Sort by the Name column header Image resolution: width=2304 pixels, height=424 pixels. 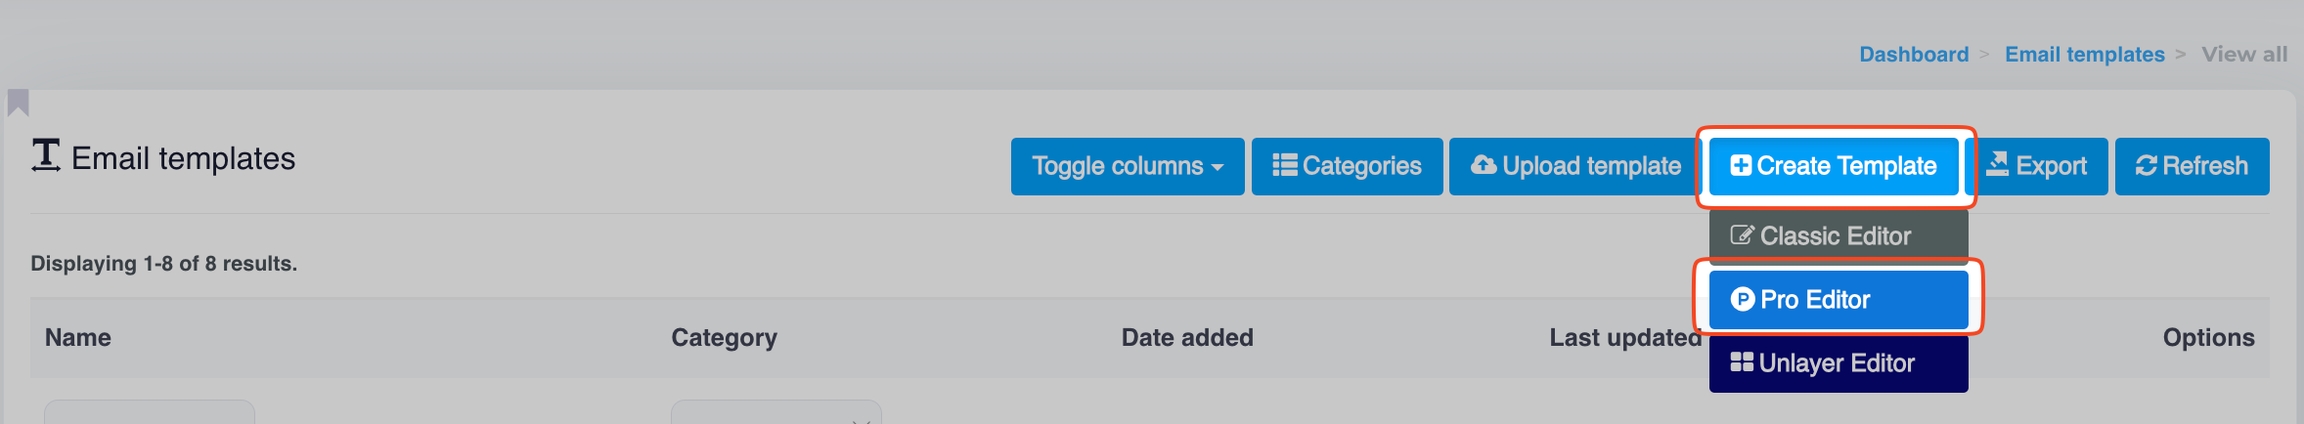78,338
